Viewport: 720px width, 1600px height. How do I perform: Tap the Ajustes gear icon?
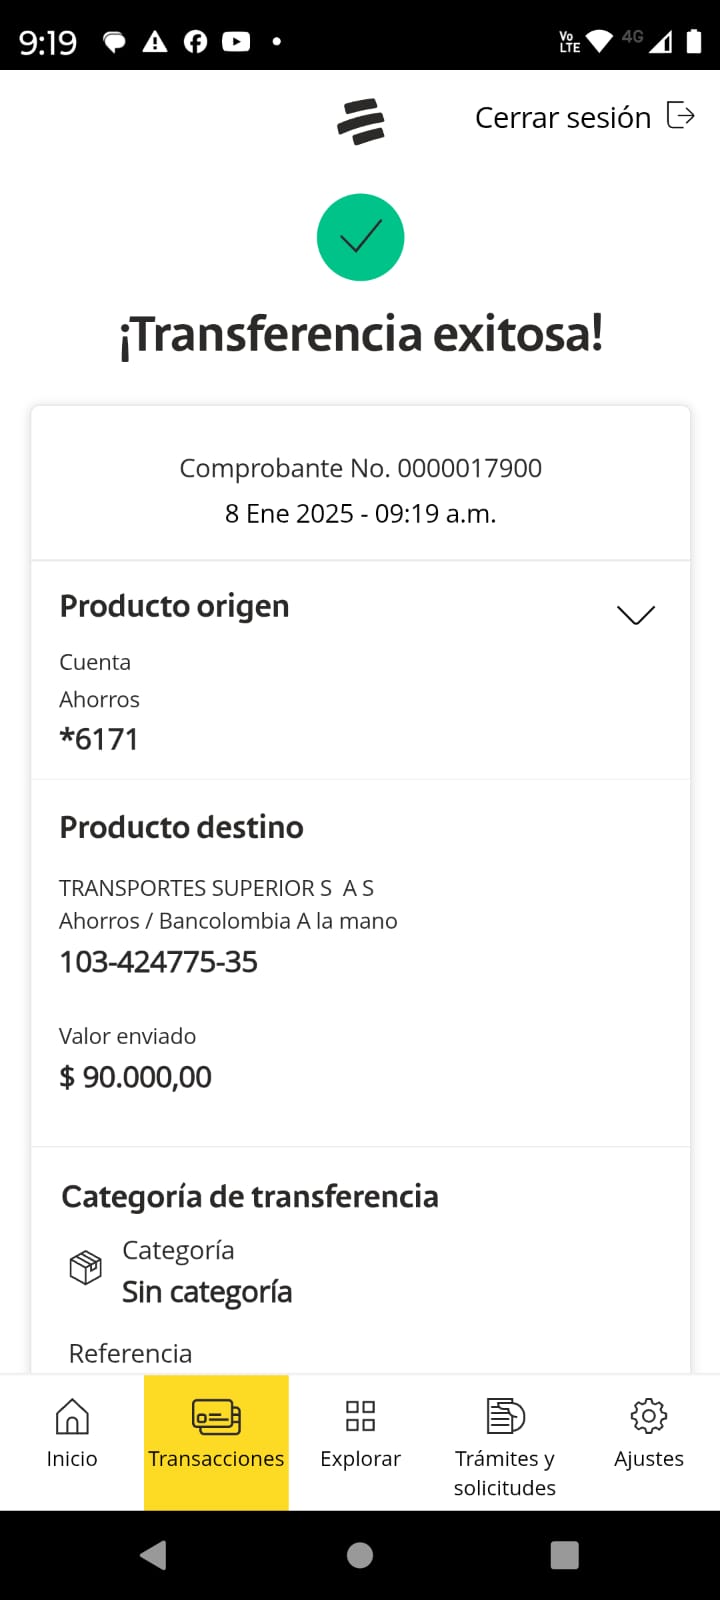pyautogui.click(x=648, y=1416)
